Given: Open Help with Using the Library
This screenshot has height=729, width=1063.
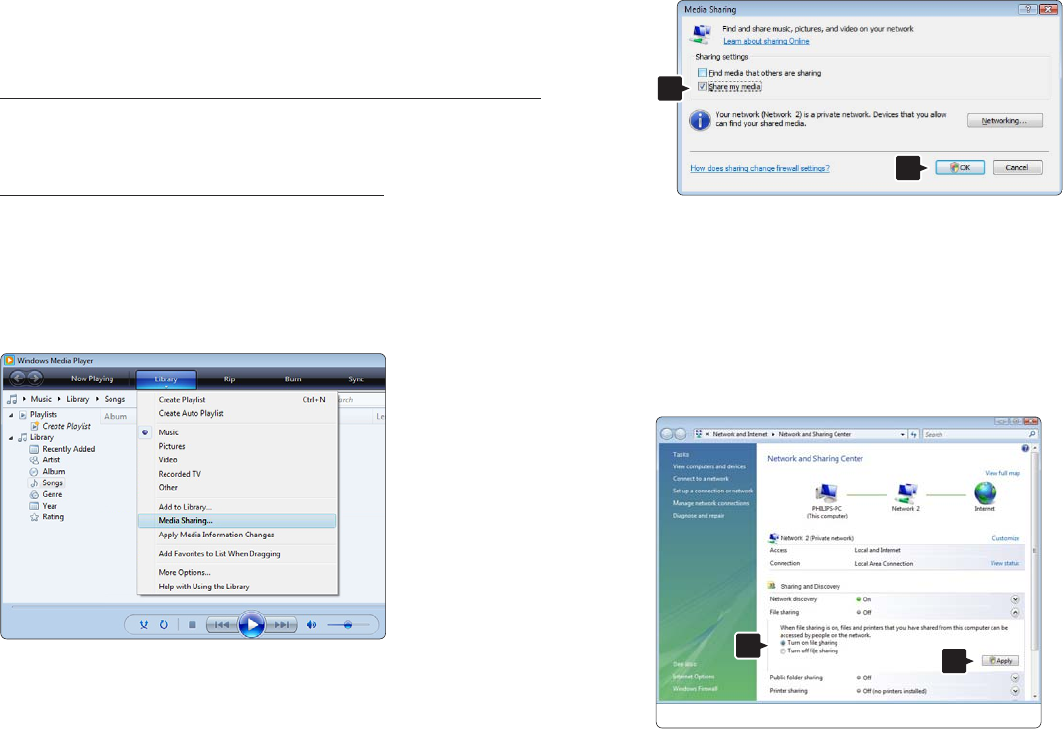Looking at the screenshot, I should (237, 587).
